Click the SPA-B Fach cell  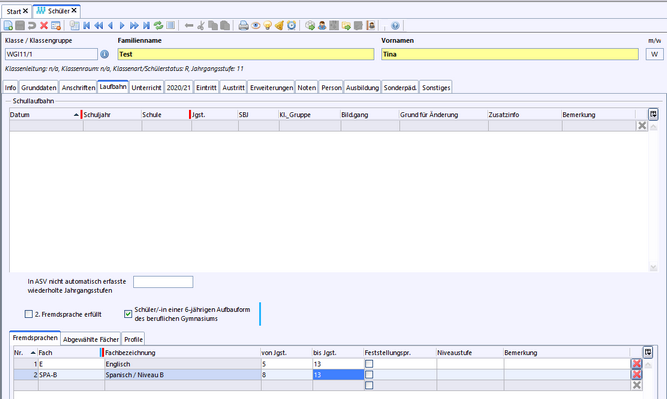click(71, 374)
